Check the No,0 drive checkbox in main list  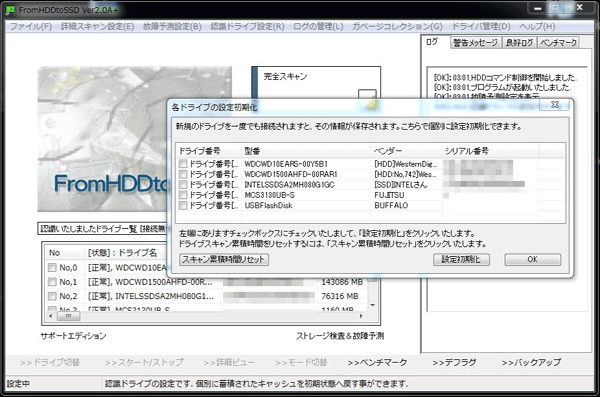pos(52,268)
